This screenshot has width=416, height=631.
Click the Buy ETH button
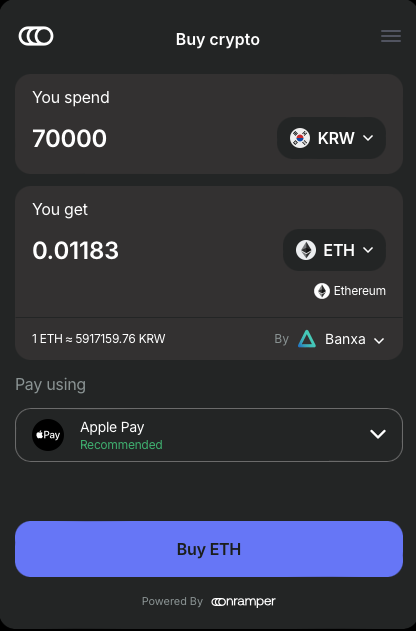(209, 549)
